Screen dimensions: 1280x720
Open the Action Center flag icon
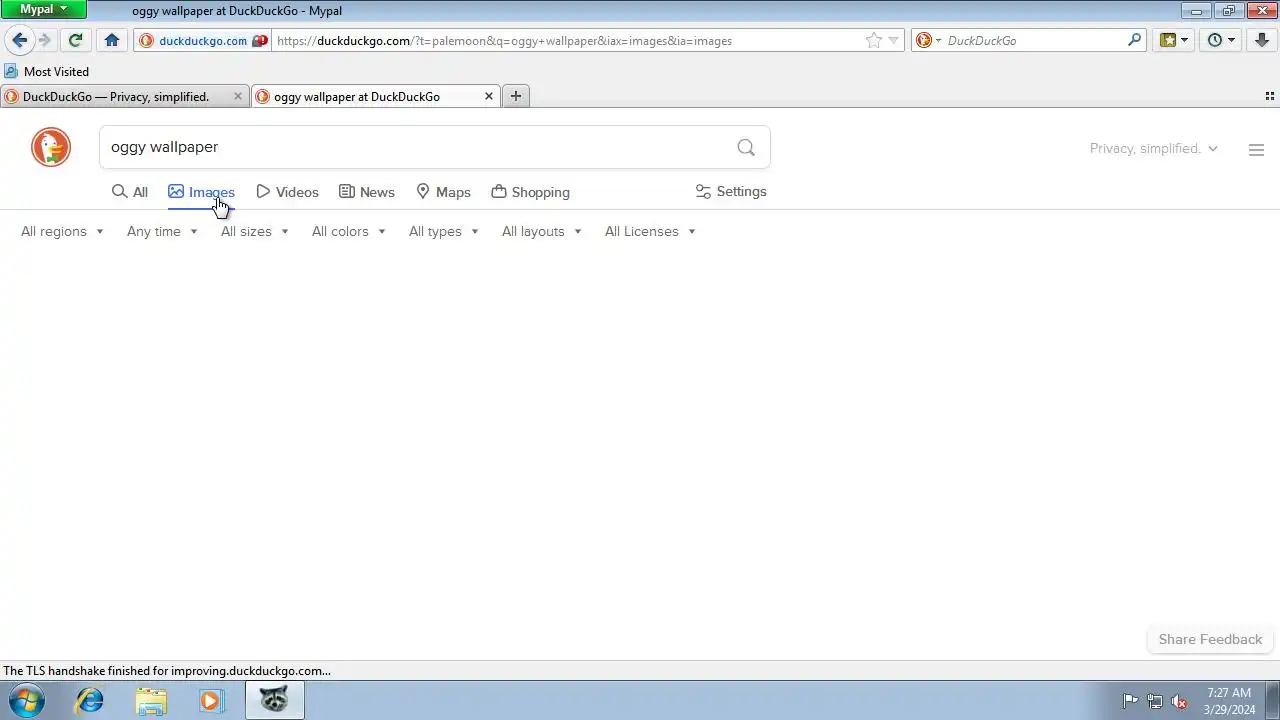pos(1130,701)
